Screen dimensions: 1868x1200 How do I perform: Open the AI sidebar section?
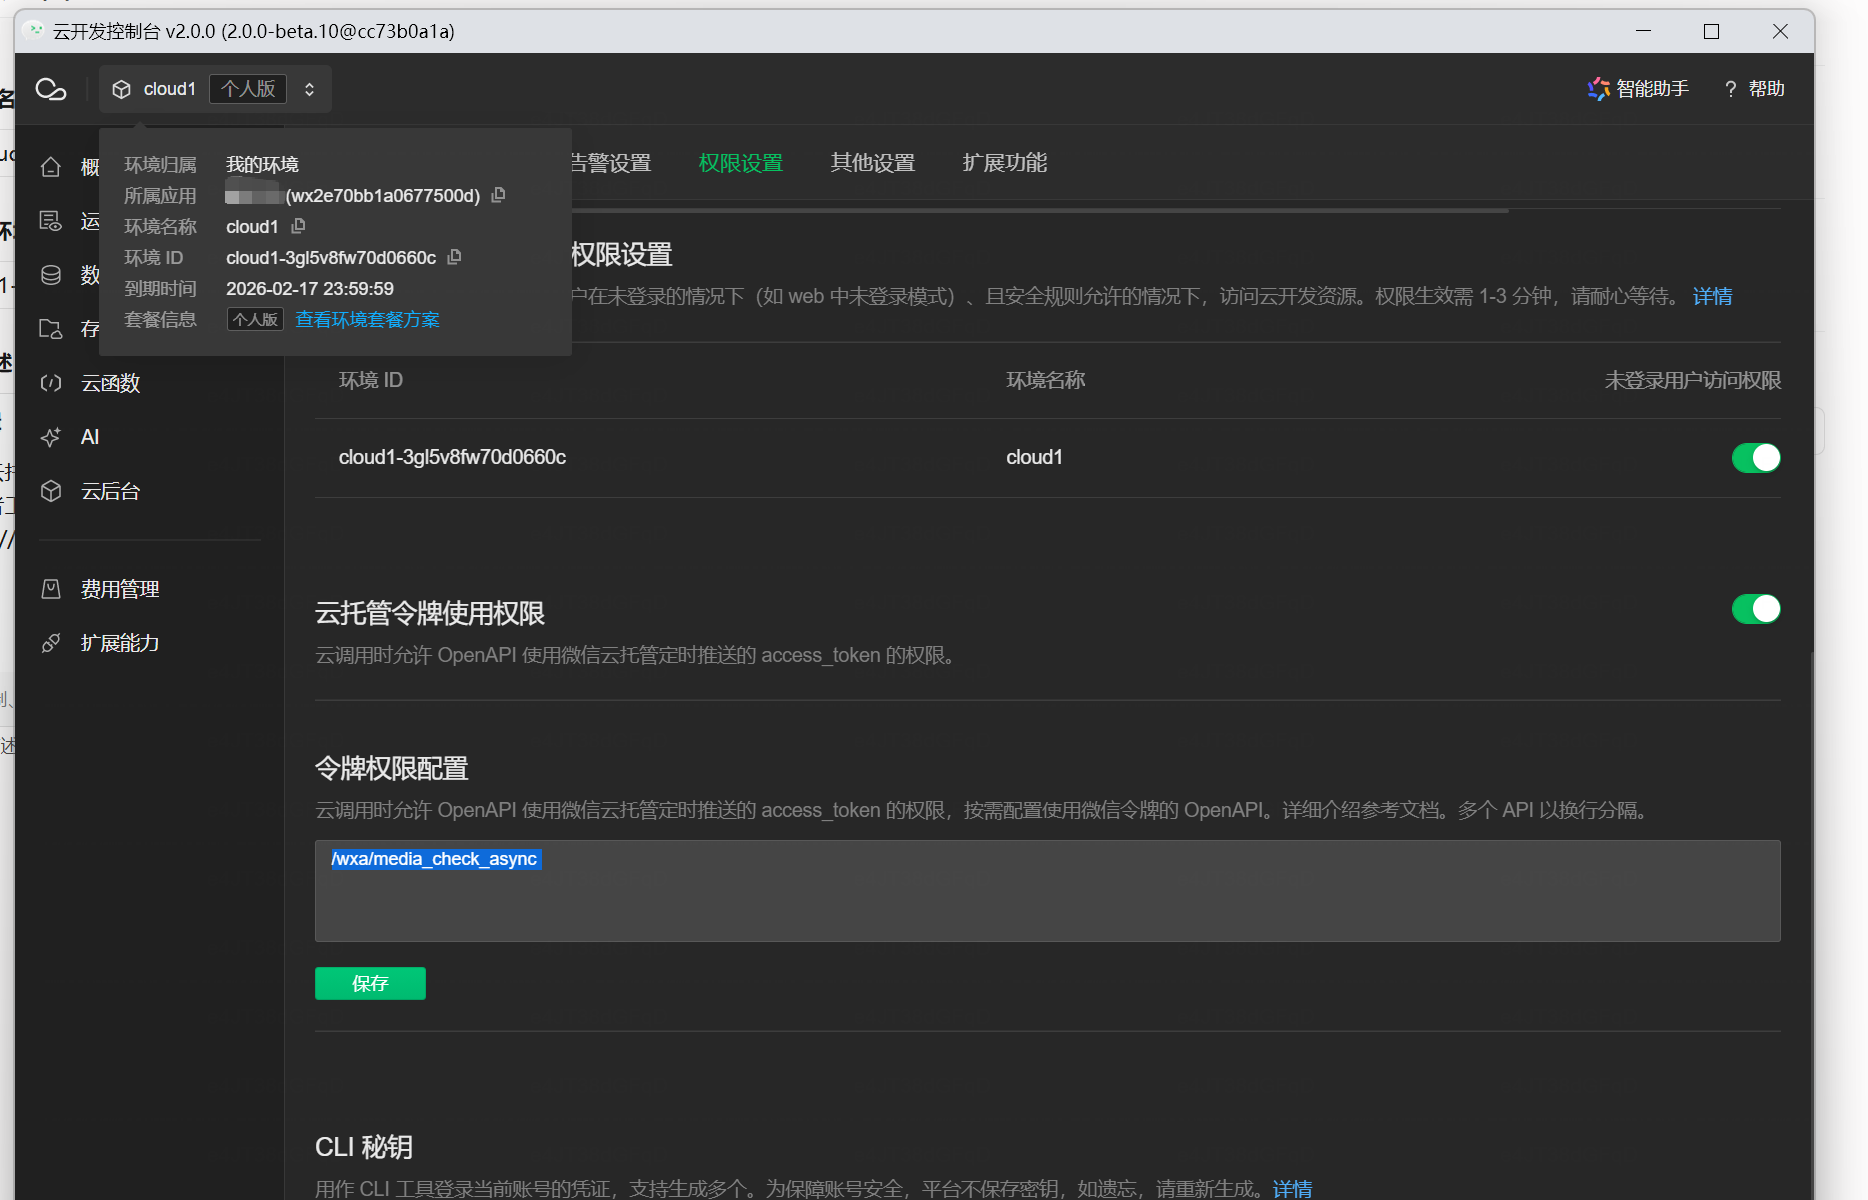click(90, 437)
